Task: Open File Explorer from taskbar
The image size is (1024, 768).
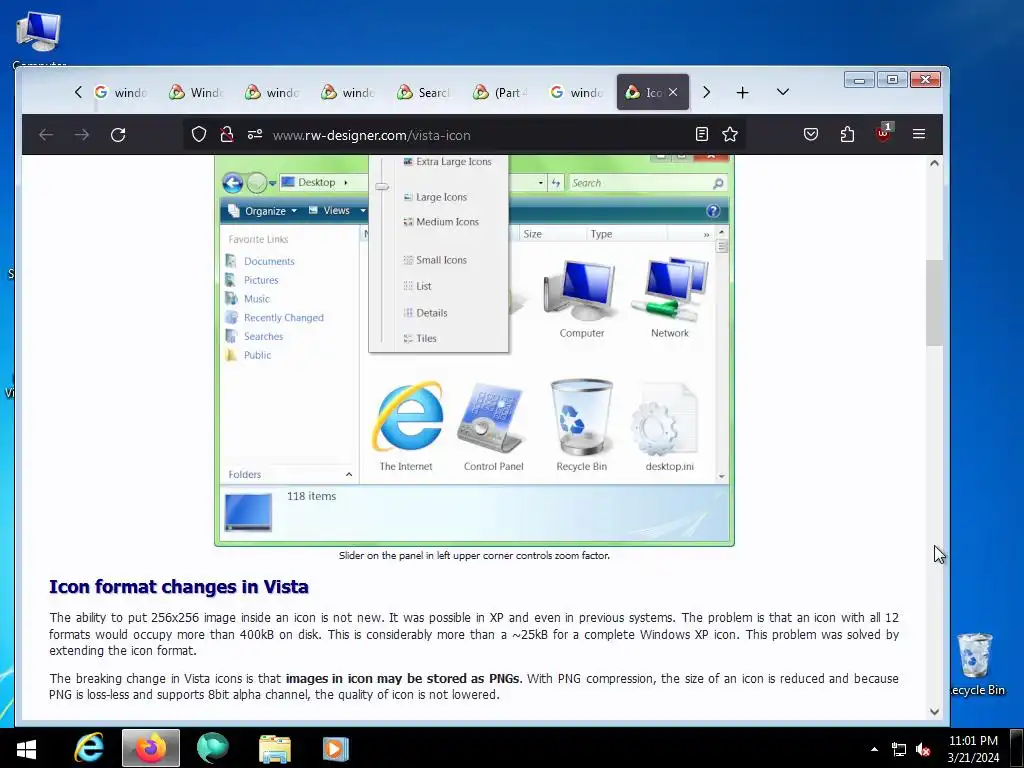Action: coord(275,748)
